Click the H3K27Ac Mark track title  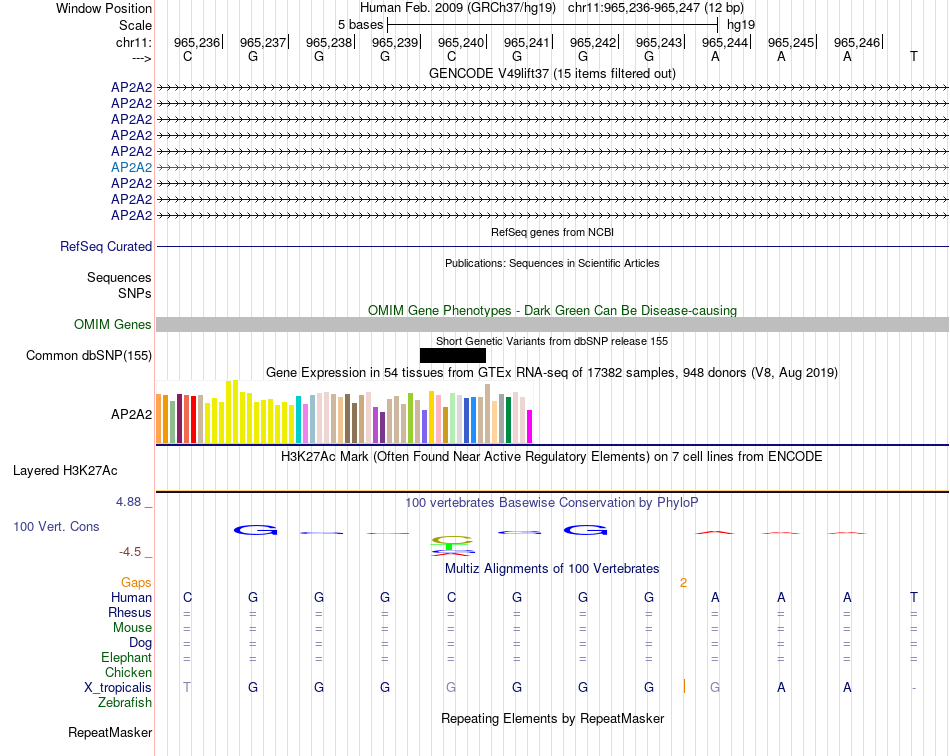point(552,456)
